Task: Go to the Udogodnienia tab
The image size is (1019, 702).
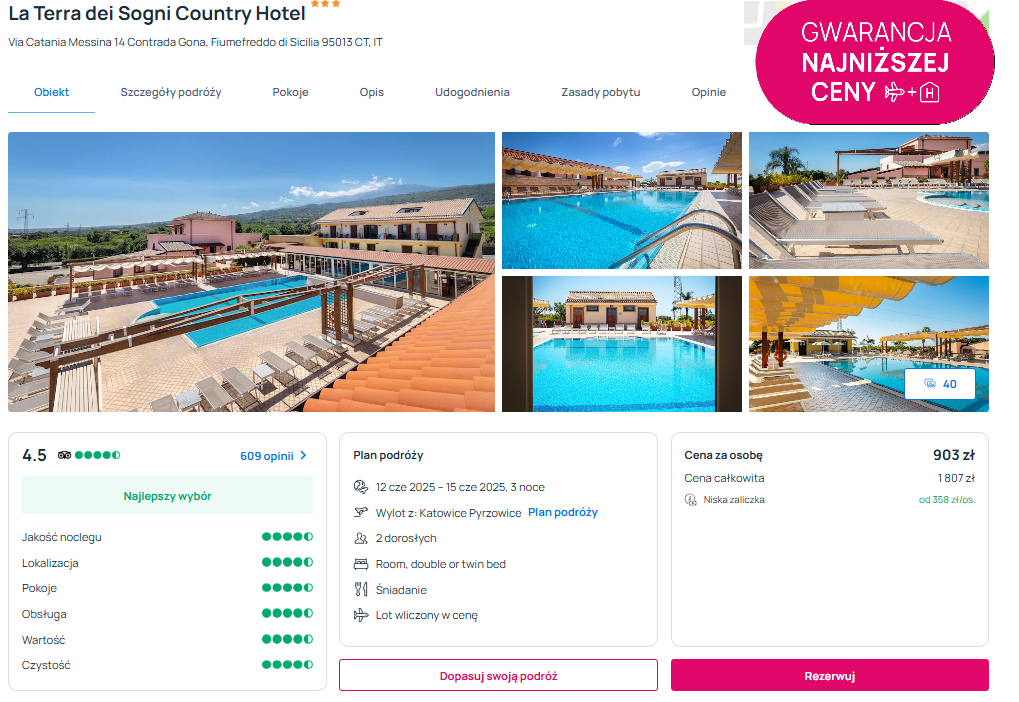Action: [x=472, y=92]
